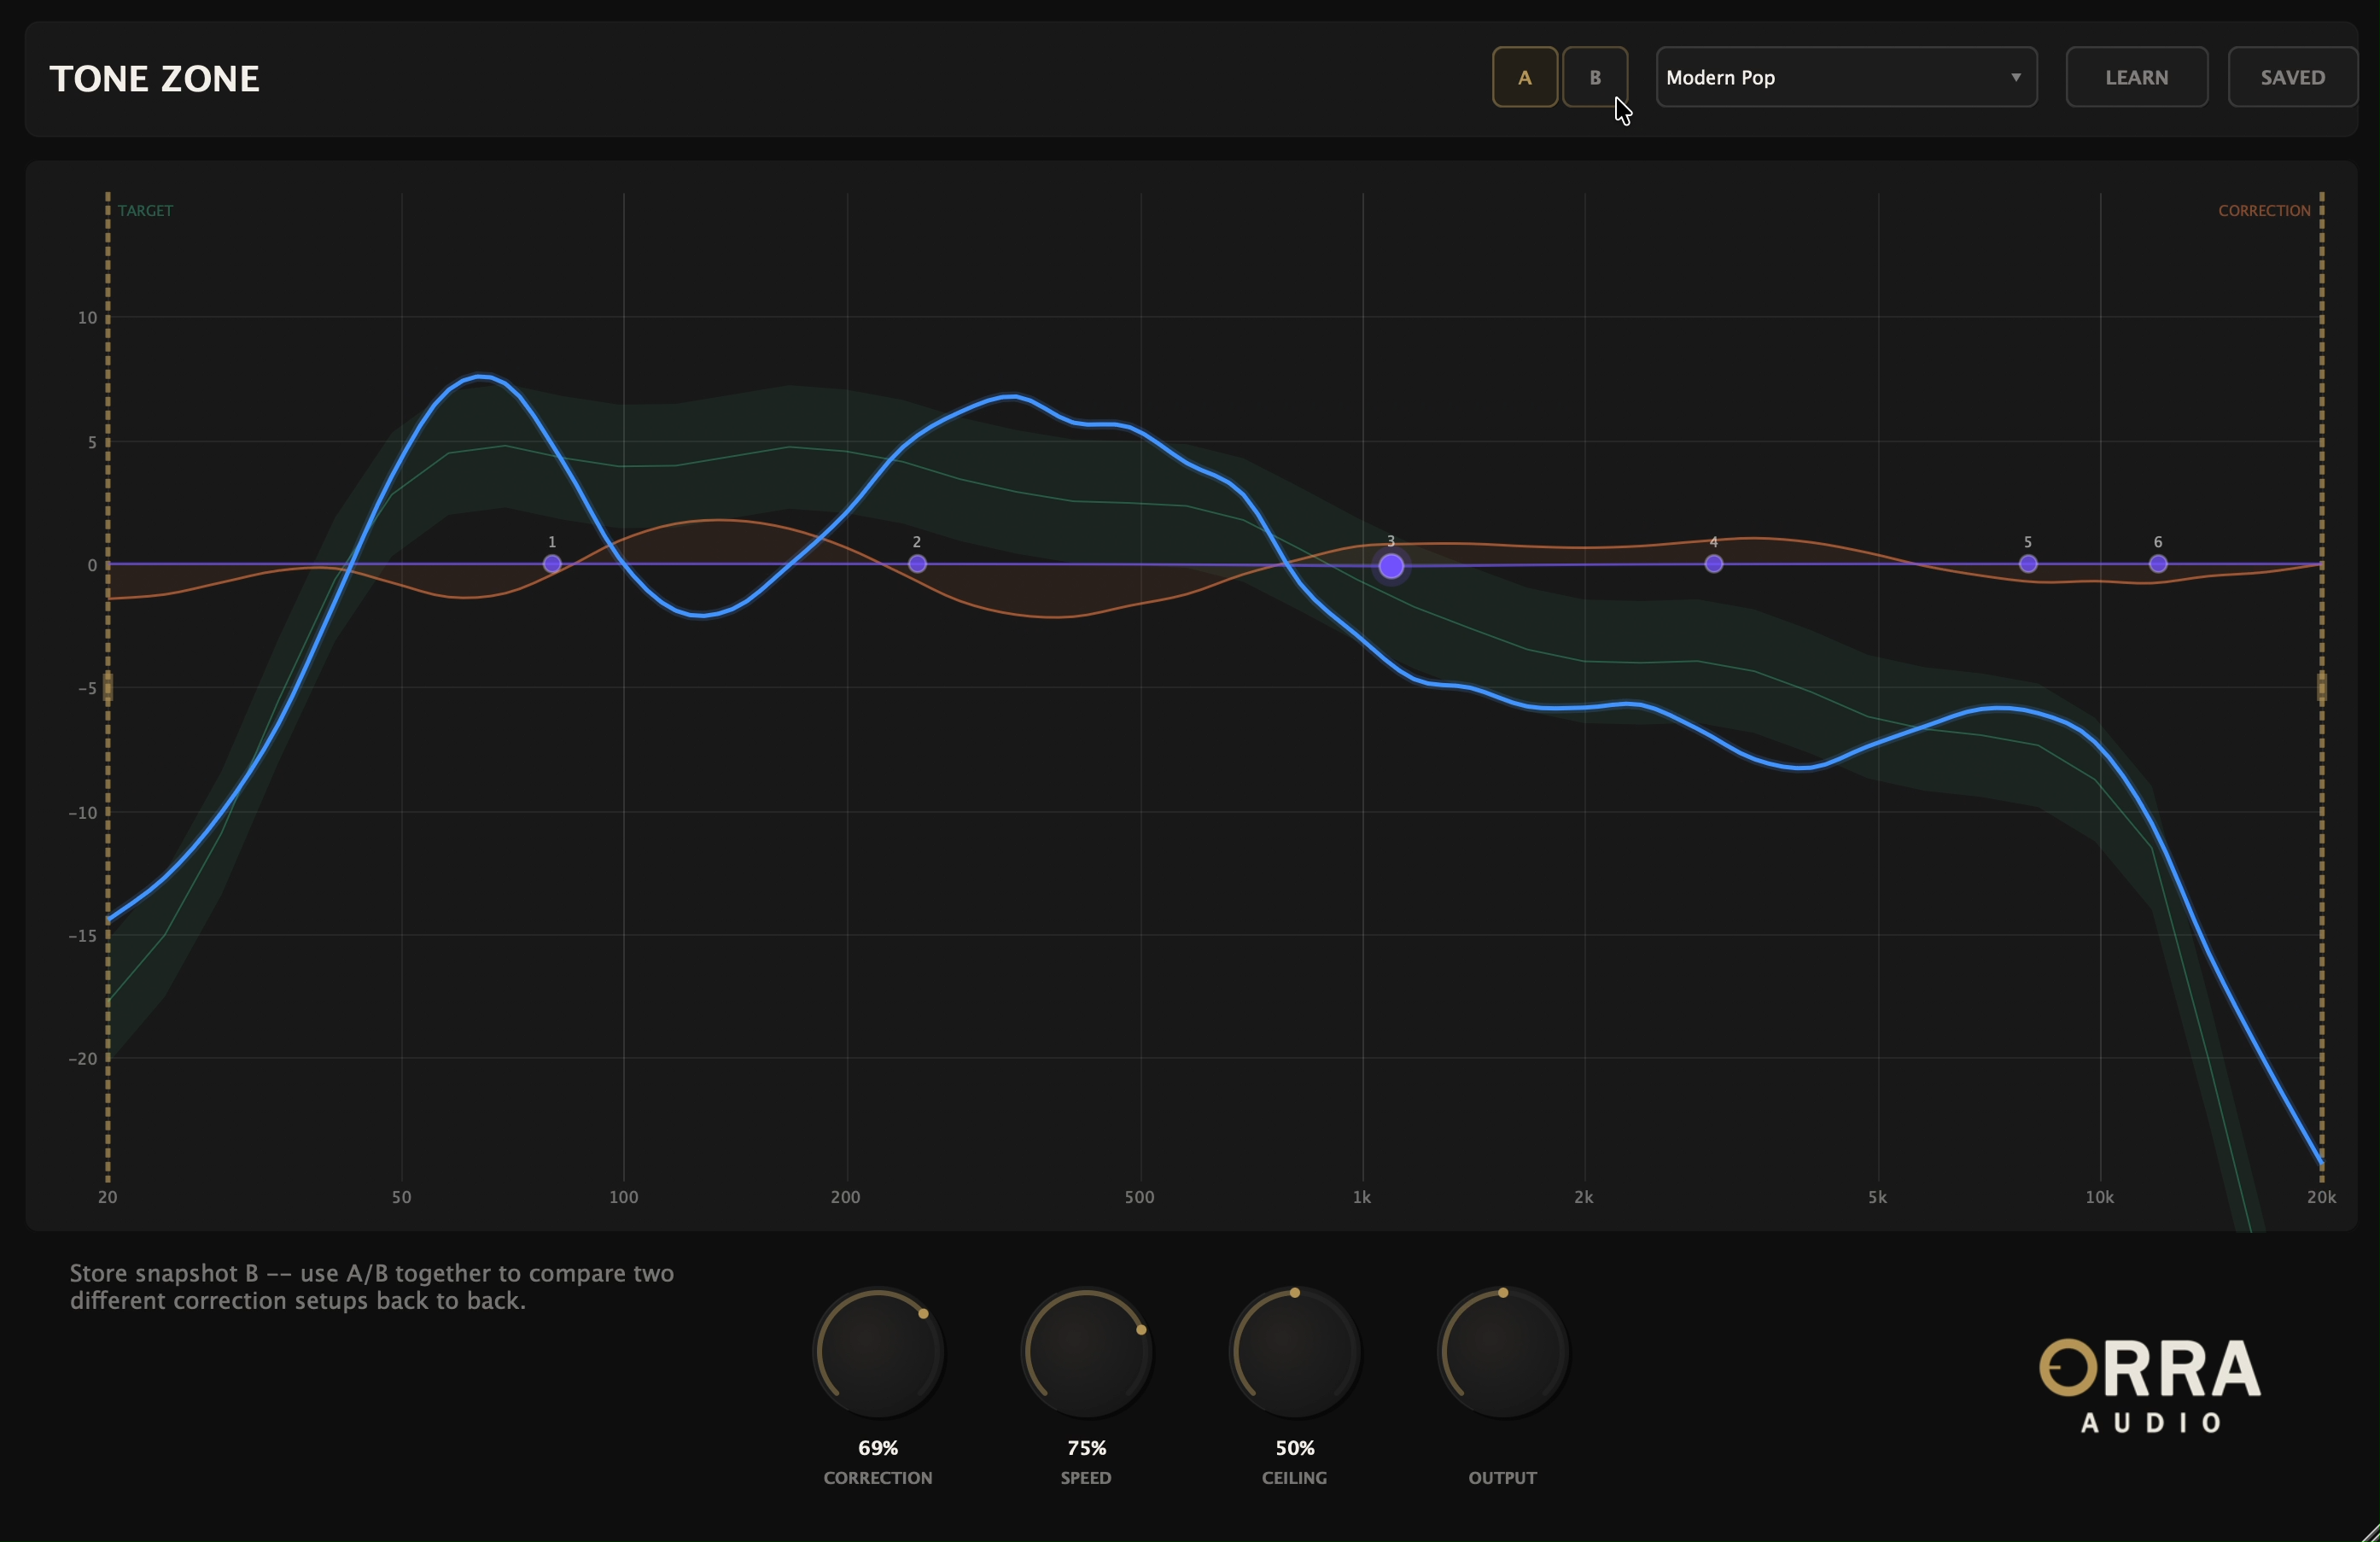Click the window resize grip corner
Viewport: 2380px width, 1542px height.
pos(2369,1532)
